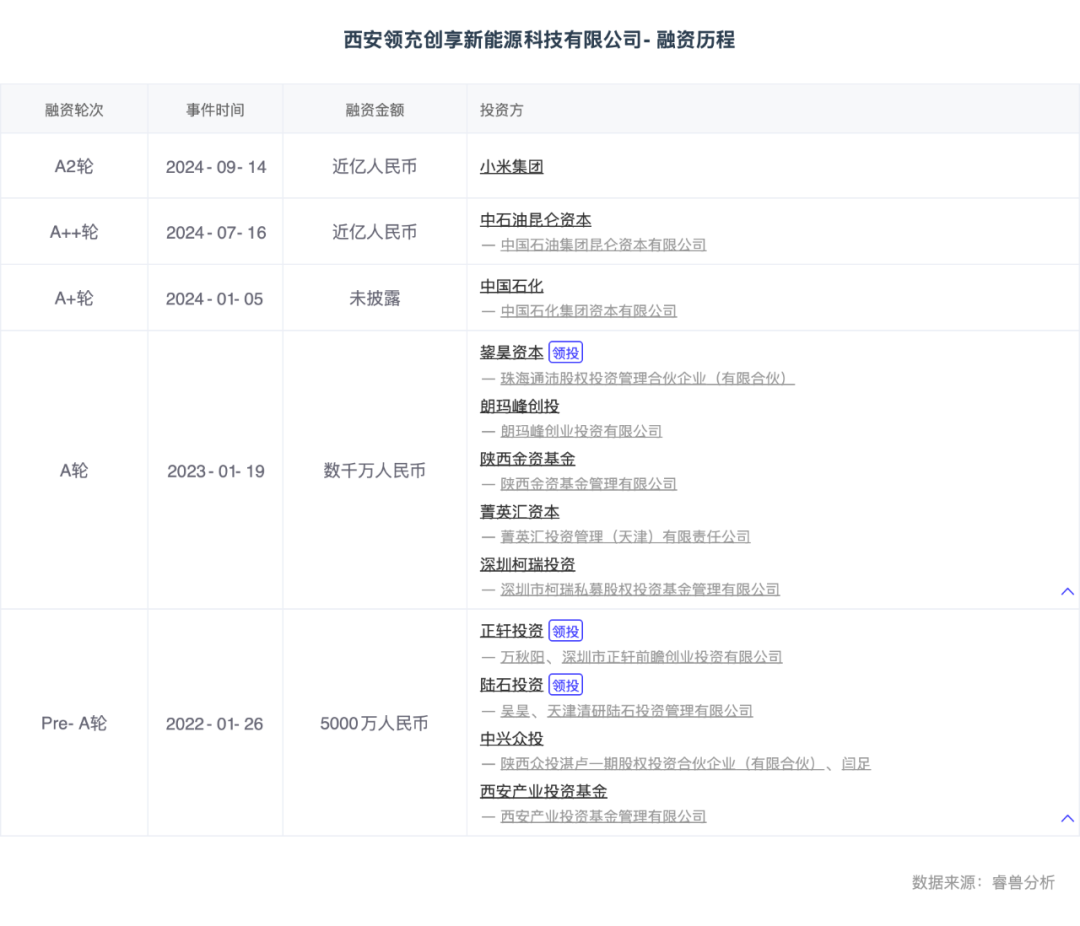Click the 事件时间 column header
The image size is (1080, 926).
click(216, 110)
